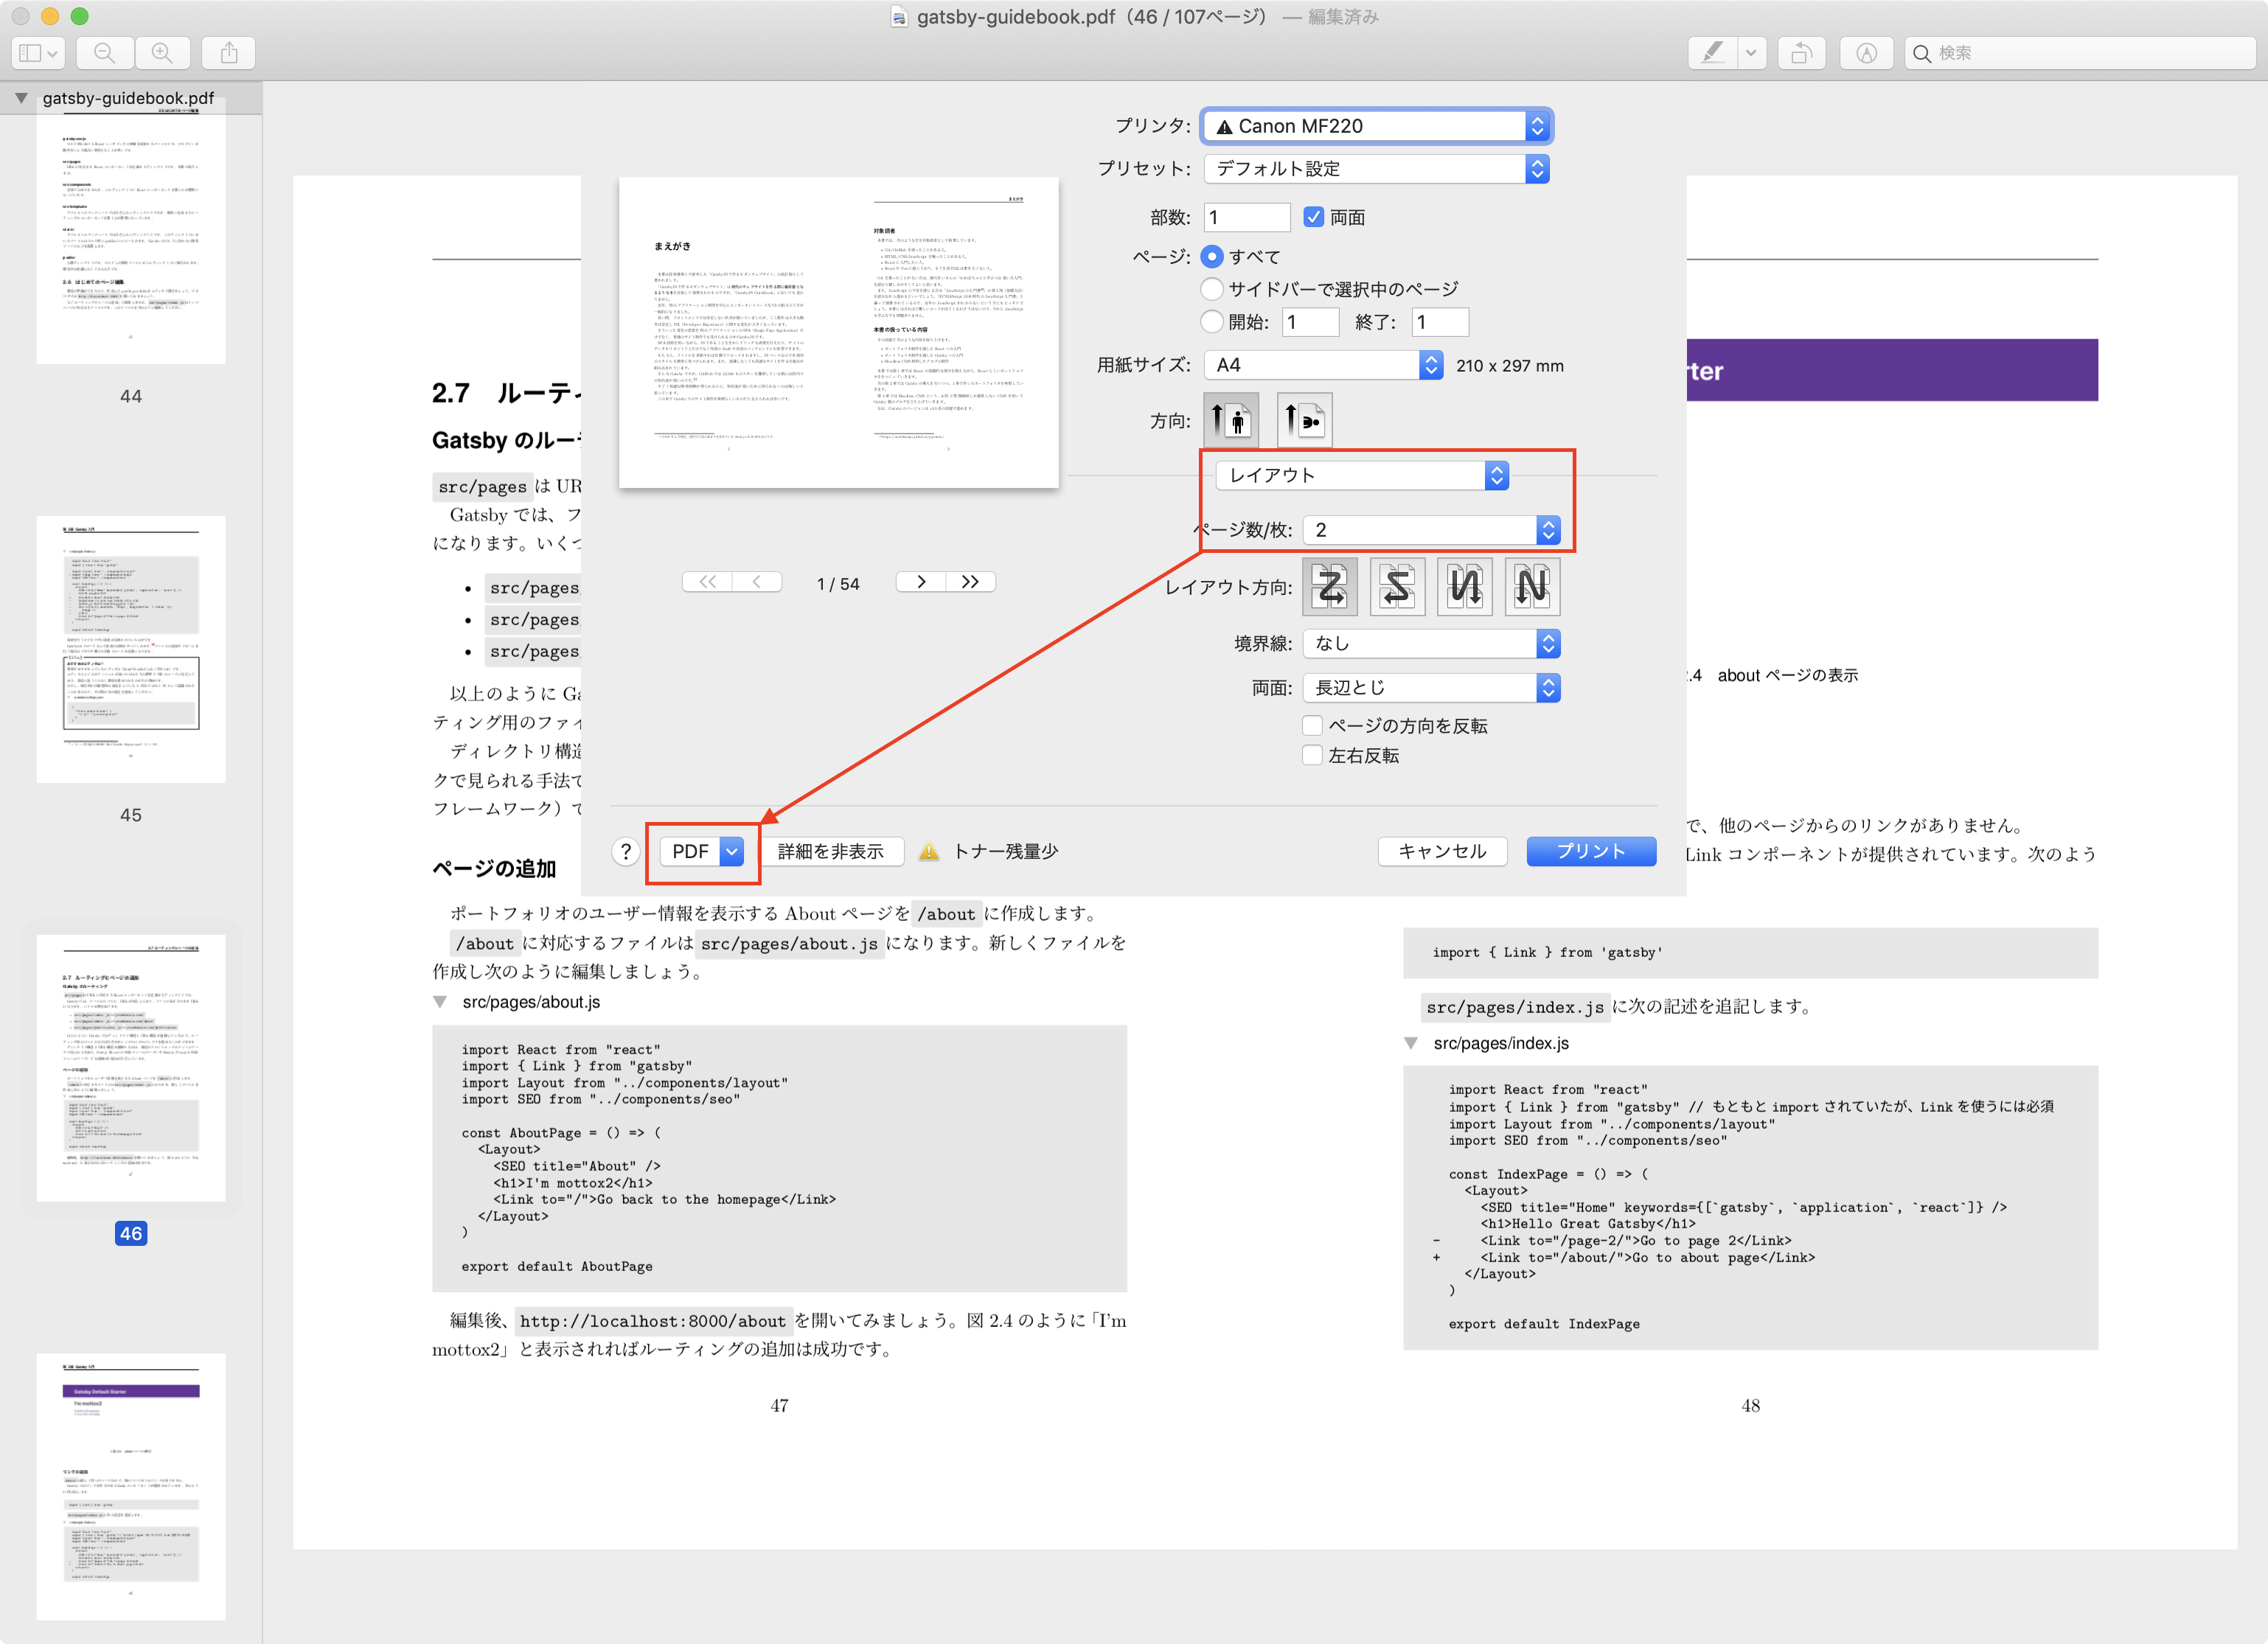Screen dimensions: 2268x1644
Task: Rotate the page with toolbar icon
Action: 1802,53
